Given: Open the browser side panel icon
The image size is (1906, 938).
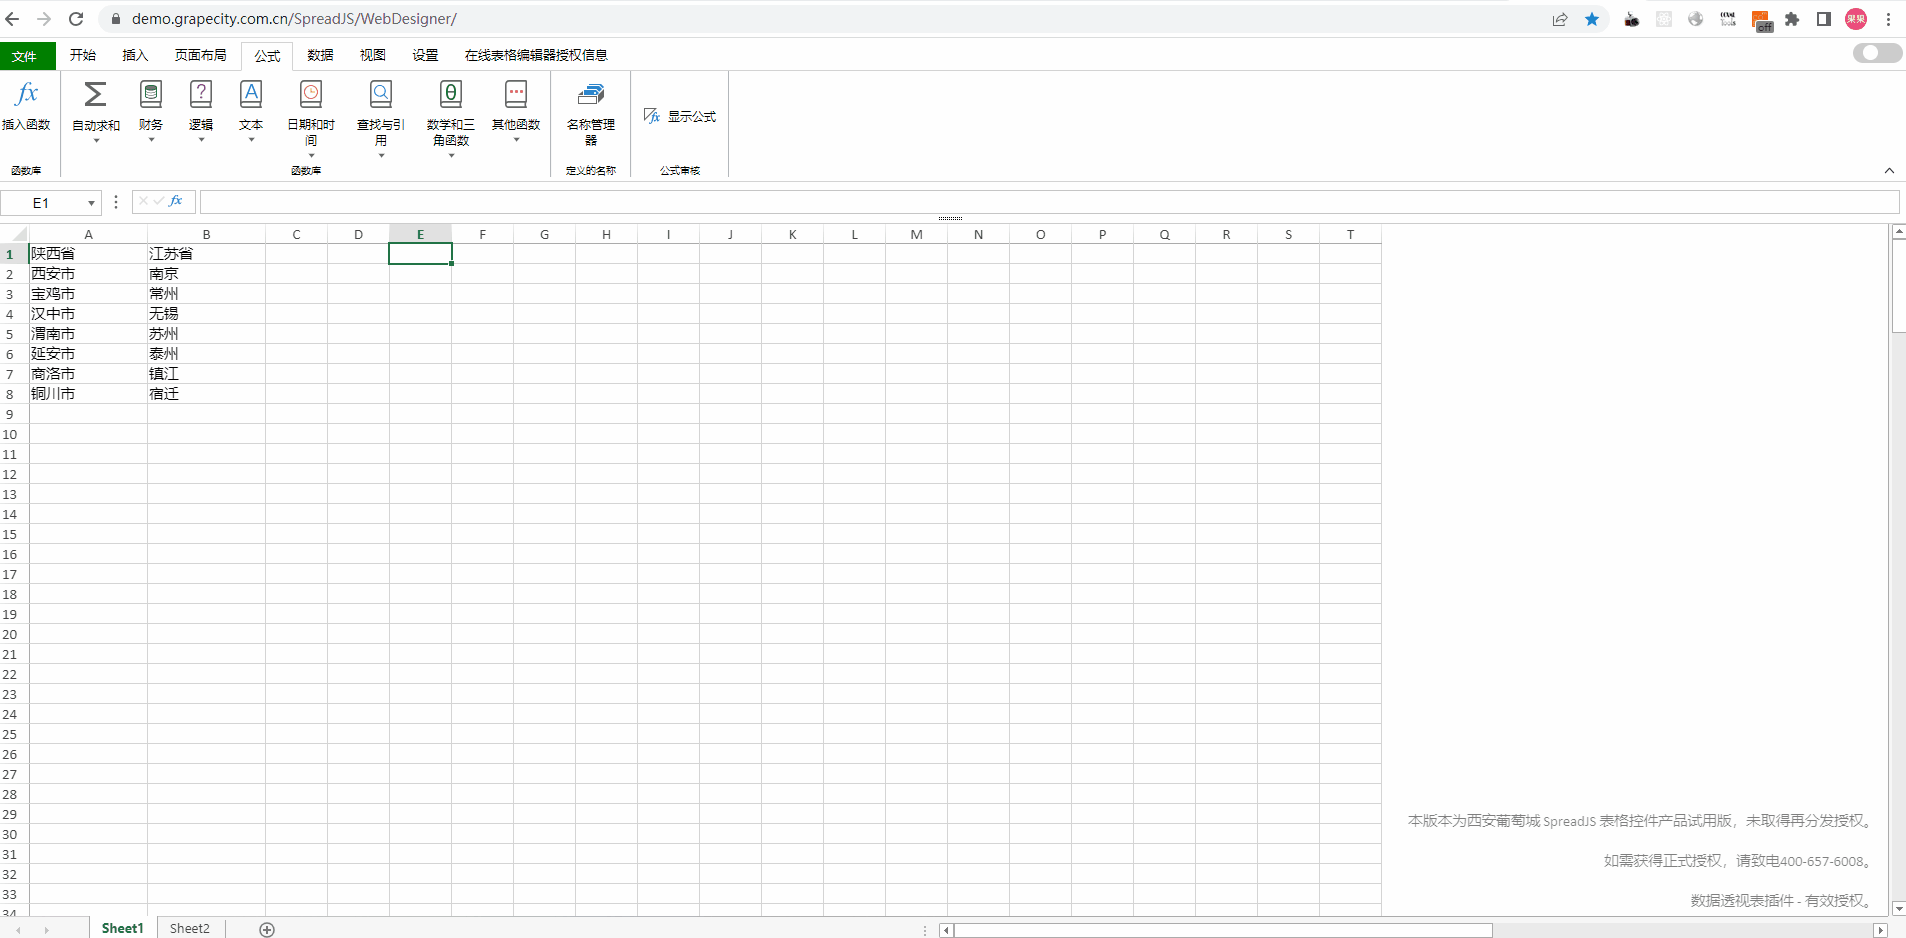Looking at the screenshot, I should [1824, 19].
